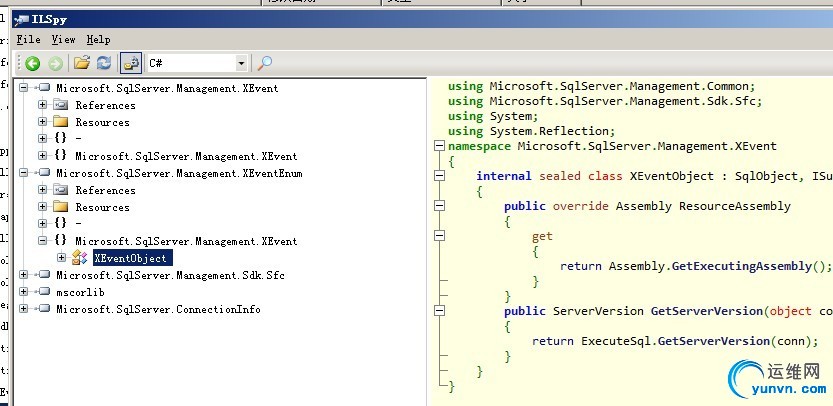Click Resources folder icon under XEventEnum assembly
The height and width of the screenshot is (406, 833).
(x=61, y=207)
